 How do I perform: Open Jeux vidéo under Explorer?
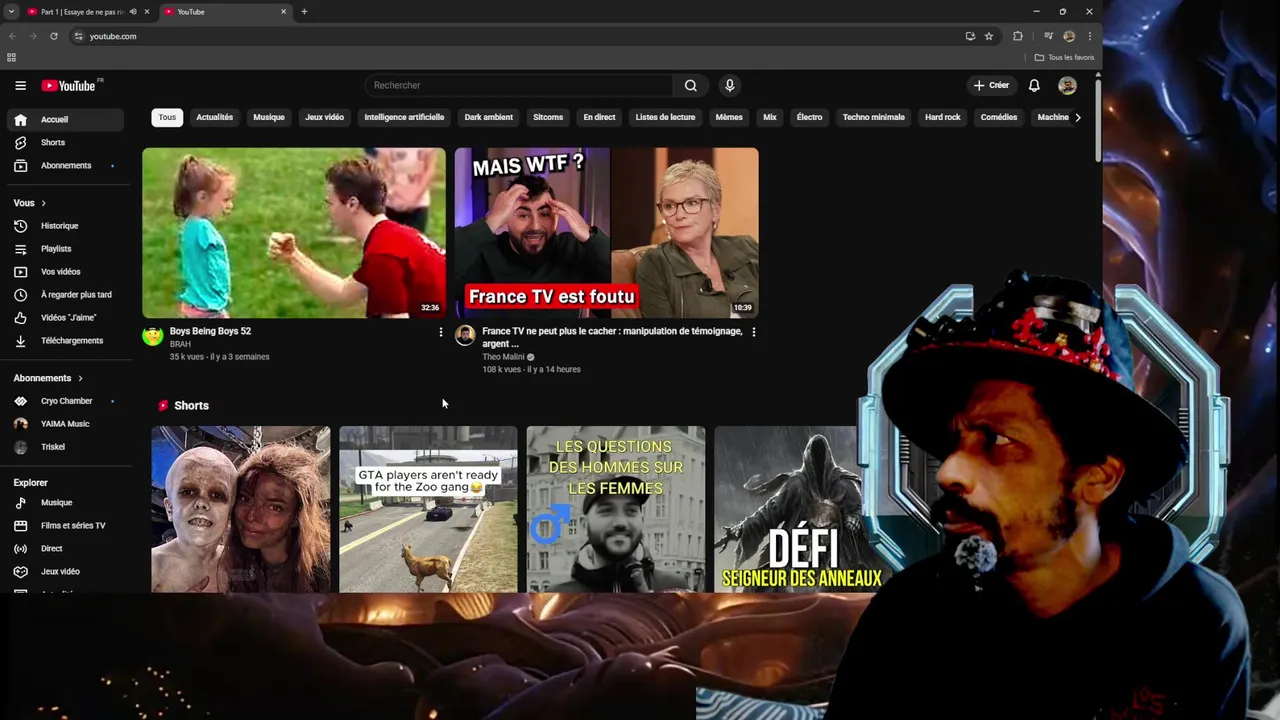pos(66,572)
